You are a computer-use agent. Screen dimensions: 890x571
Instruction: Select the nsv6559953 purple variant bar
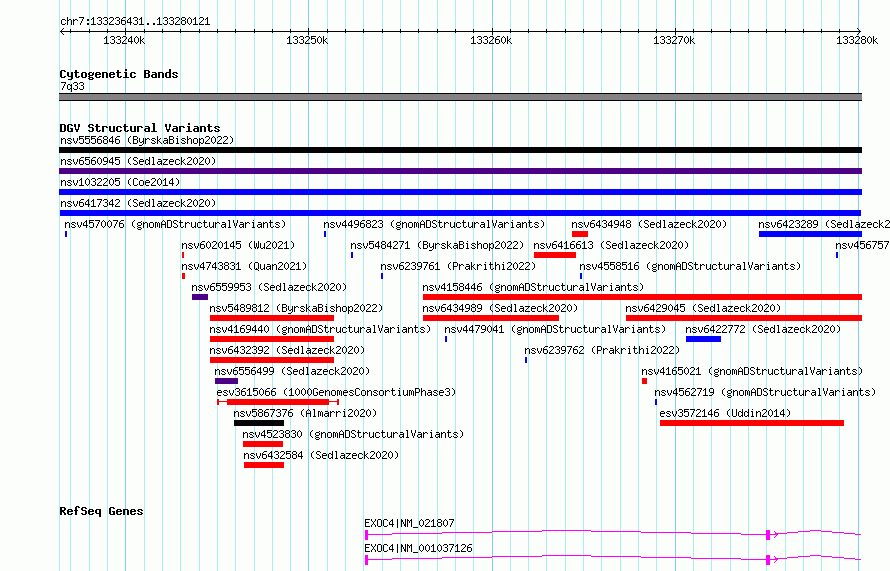click(200, 297)
